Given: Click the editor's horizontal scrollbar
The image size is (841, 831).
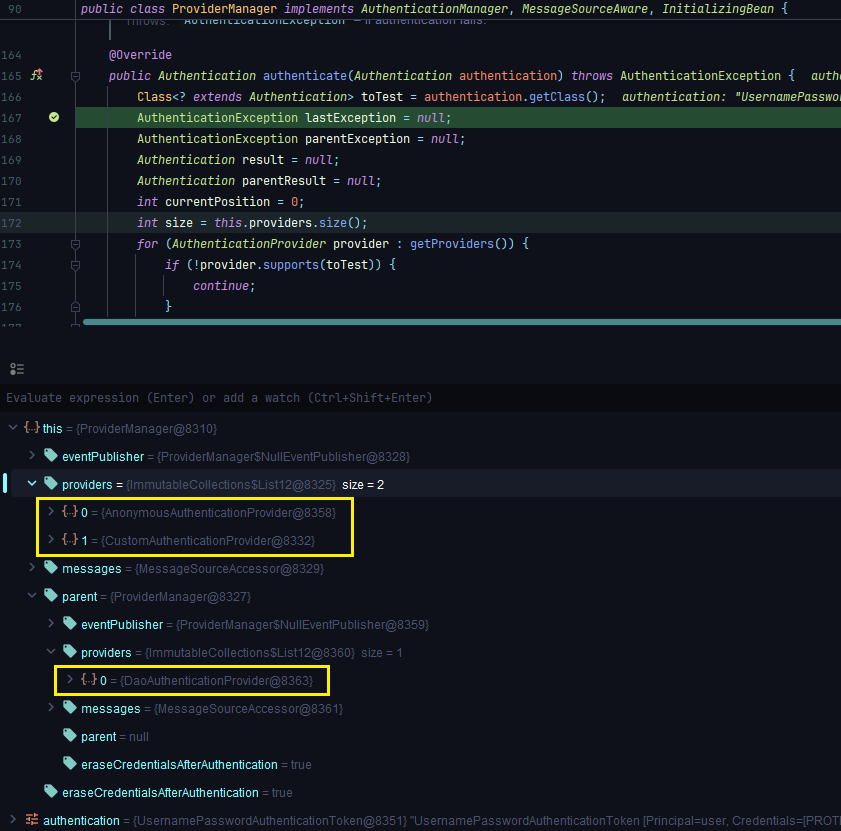Looking at the screenshot, I should 460,322.
